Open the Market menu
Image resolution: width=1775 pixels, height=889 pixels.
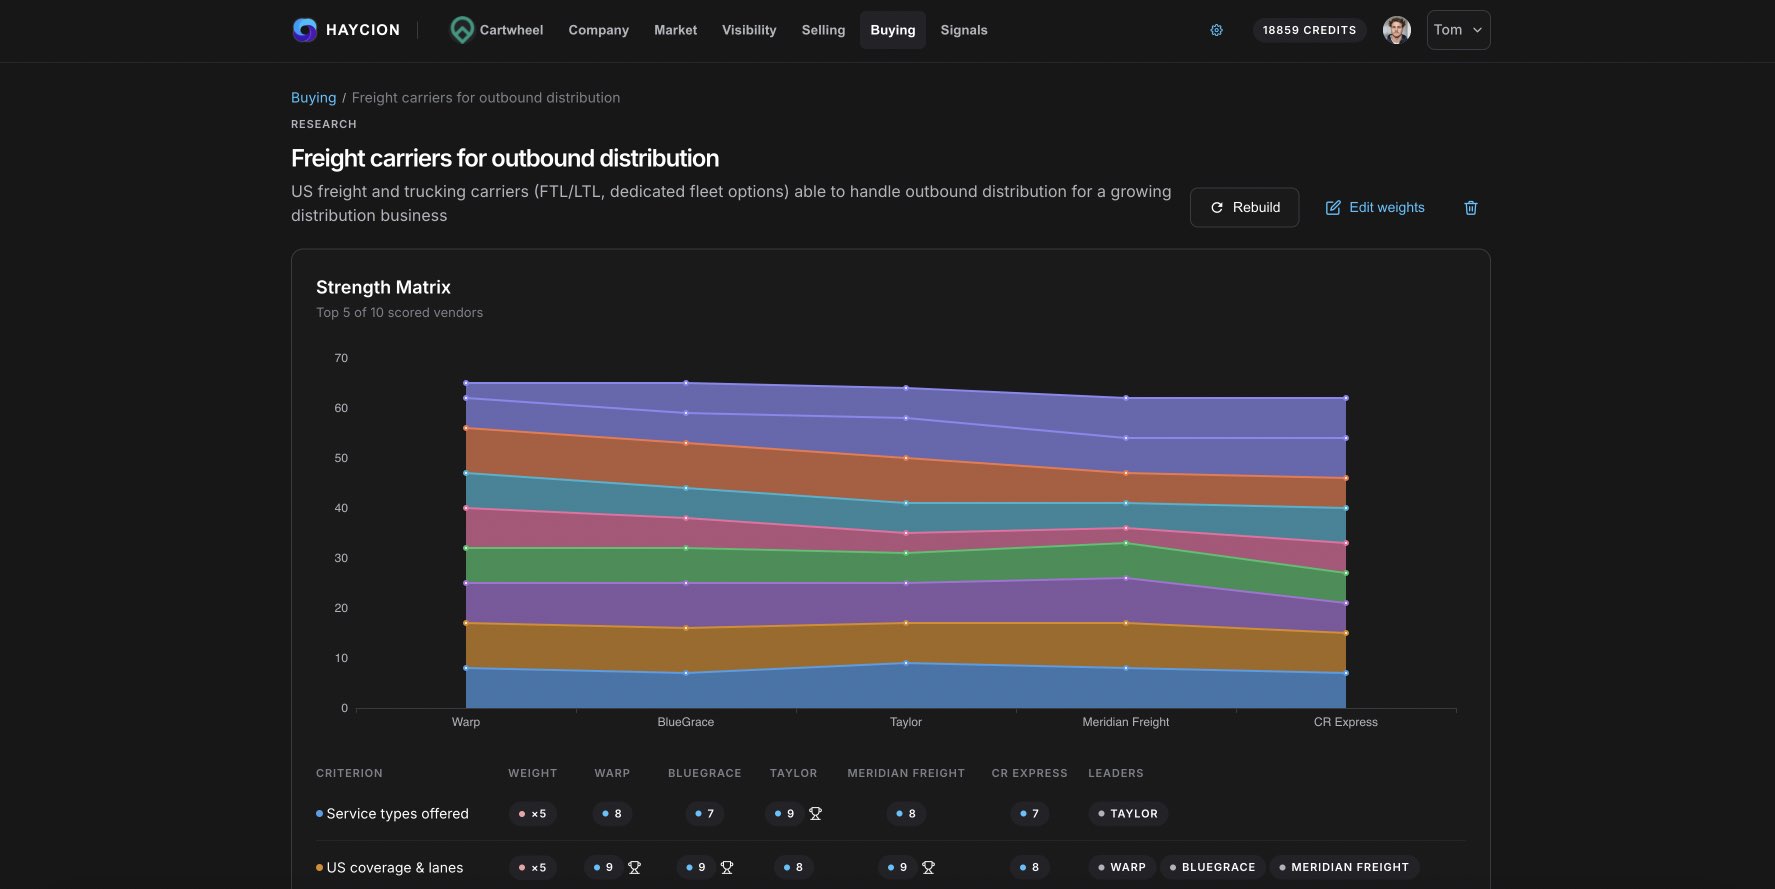click(x=675, y=30)
